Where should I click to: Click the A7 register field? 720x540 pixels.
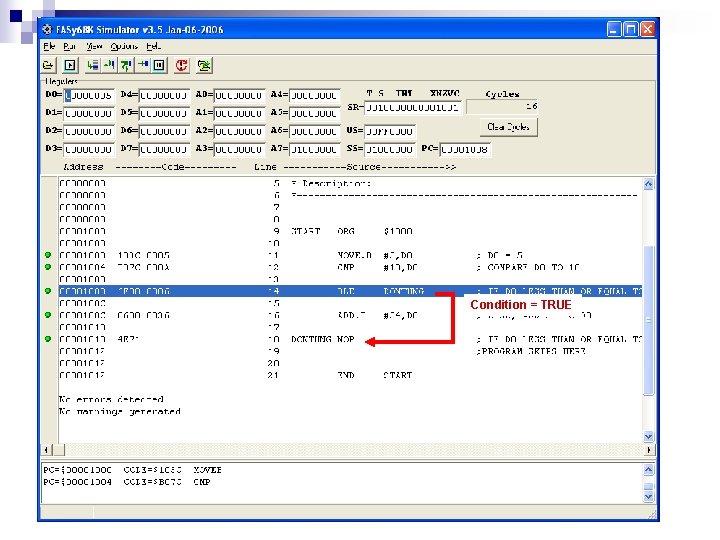point(315,149)
